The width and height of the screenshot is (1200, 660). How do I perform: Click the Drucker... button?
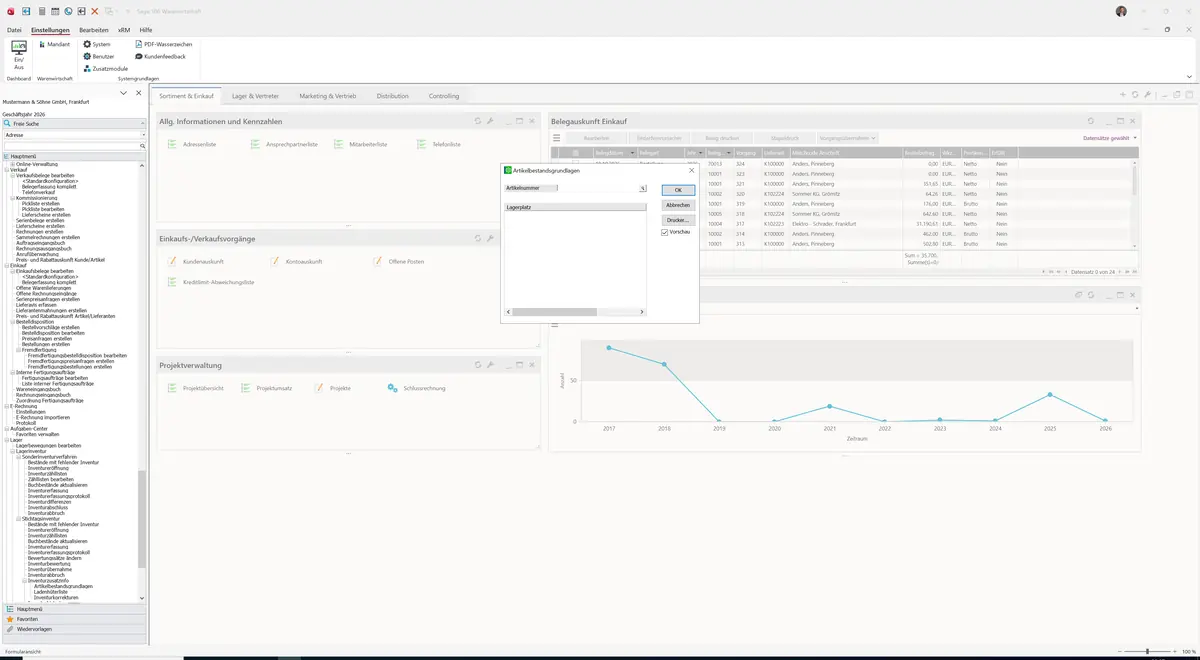pos(678,219)
